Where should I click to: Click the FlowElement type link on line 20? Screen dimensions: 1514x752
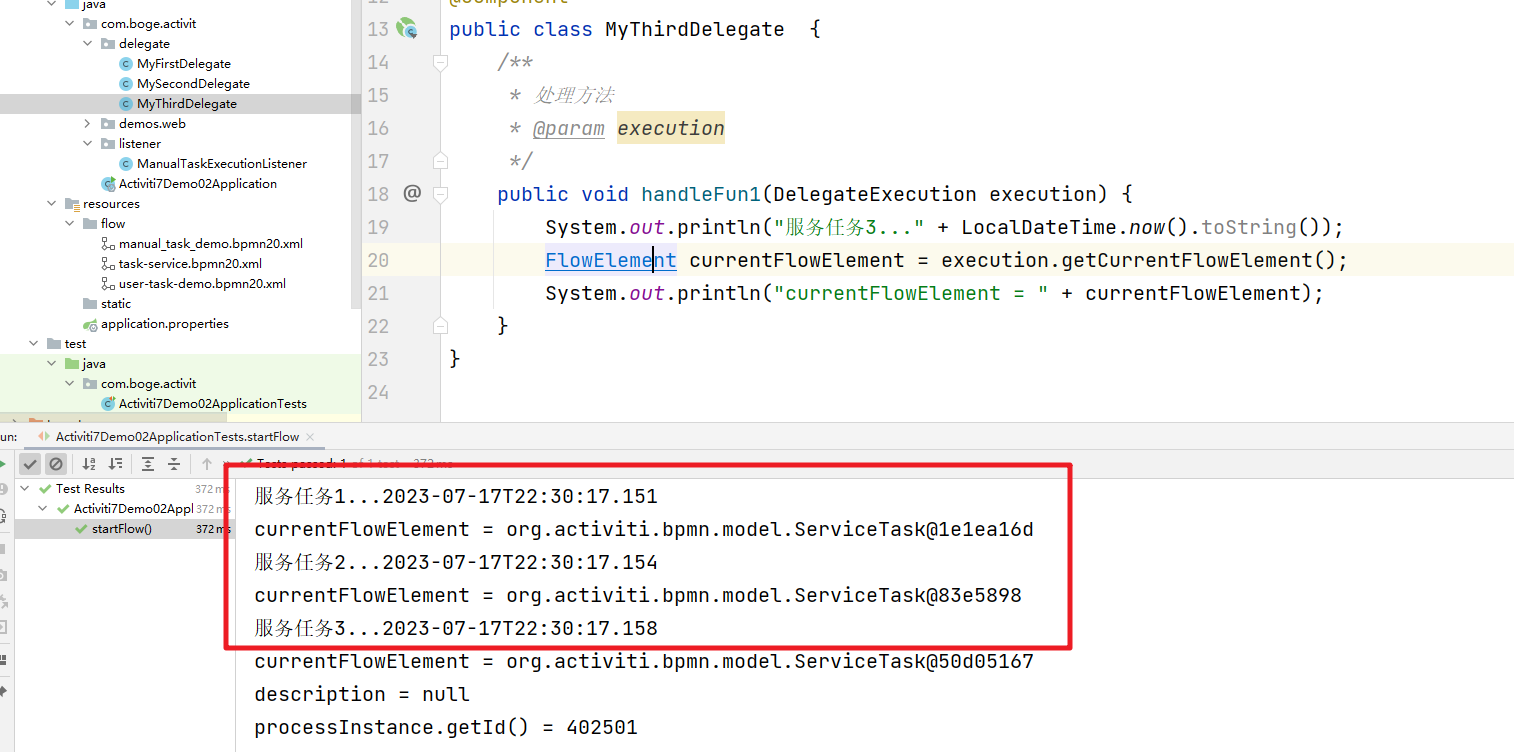click(x=611, y=260)
